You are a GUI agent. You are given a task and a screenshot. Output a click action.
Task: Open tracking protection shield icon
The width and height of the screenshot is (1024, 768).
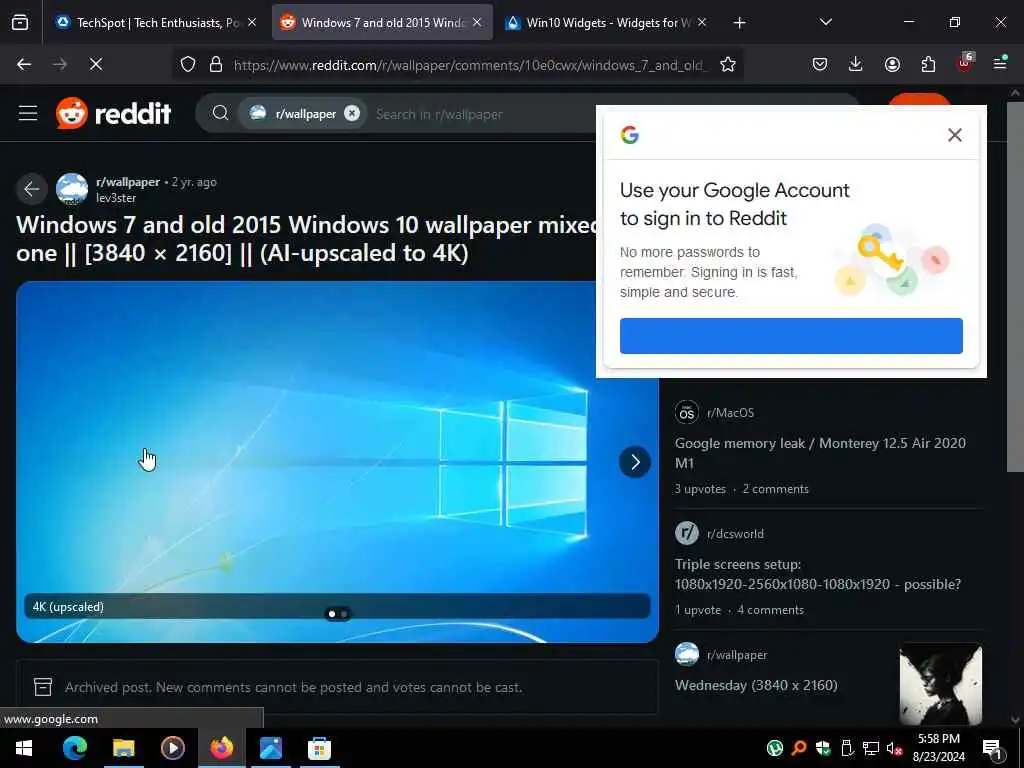[188, 64]
